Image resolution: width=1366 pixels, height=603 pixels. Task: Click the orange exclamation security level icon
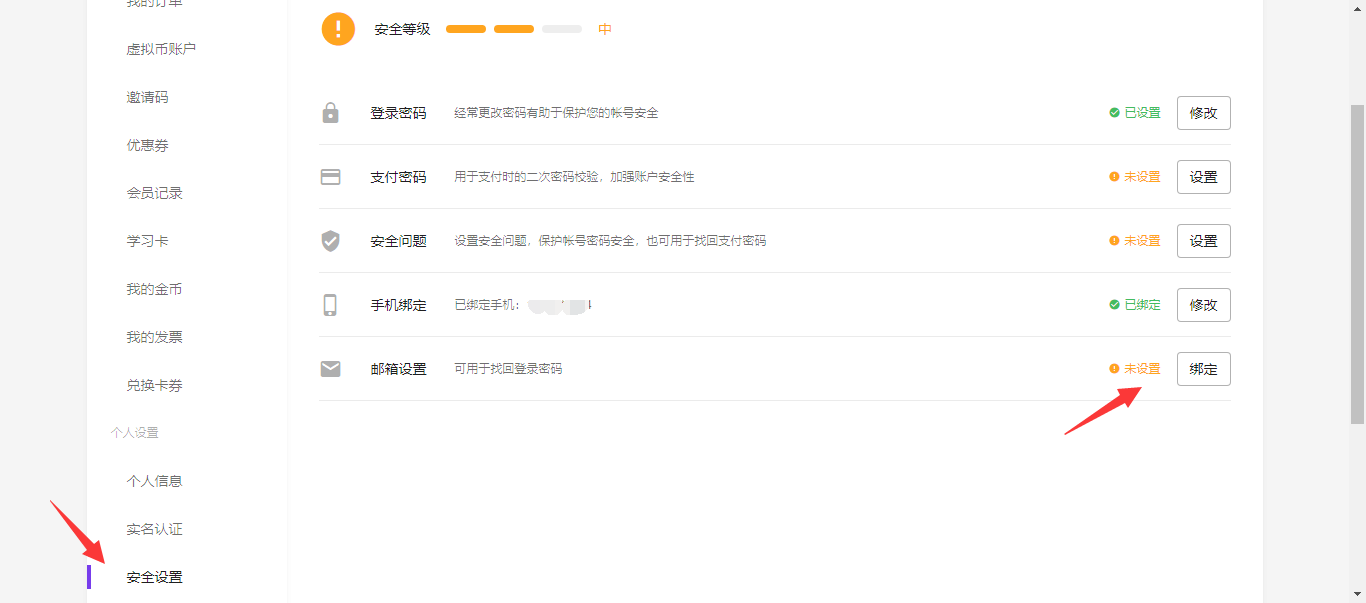(x=338, y=29)
